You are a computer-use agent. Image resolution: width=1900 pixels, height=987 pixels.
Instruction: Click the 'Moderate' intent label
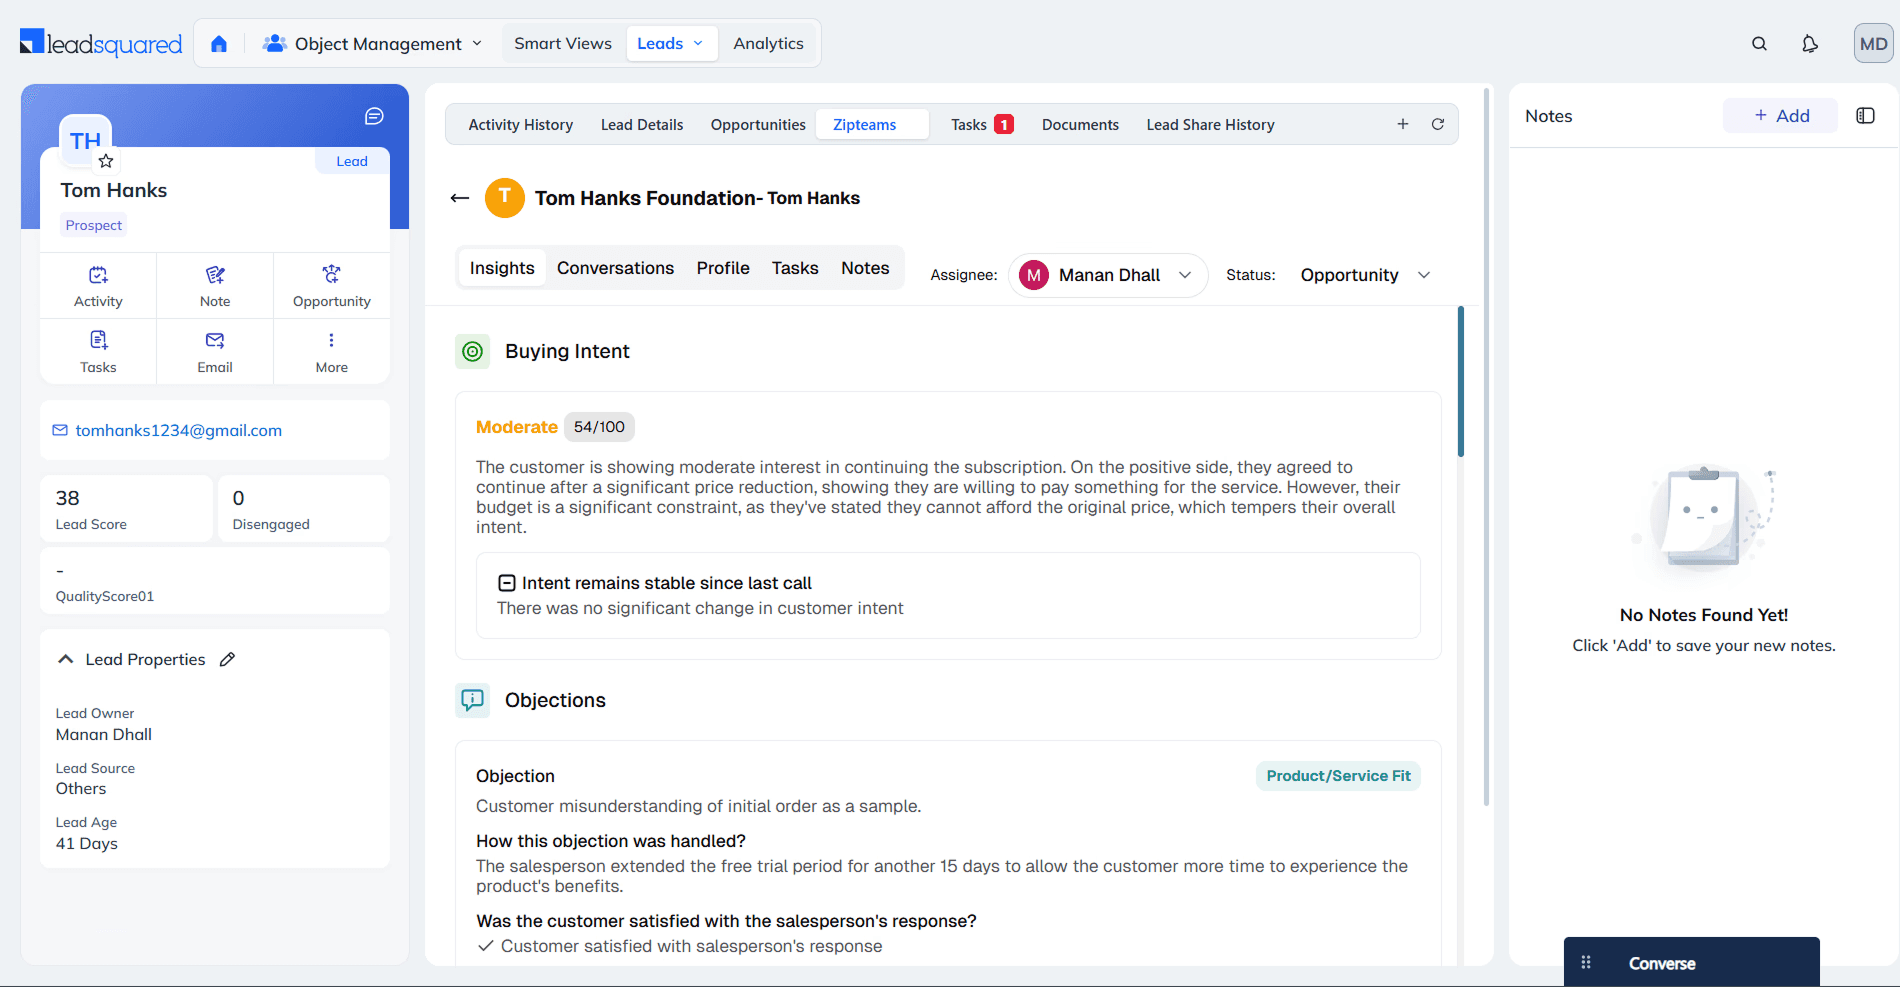[516, 427]
